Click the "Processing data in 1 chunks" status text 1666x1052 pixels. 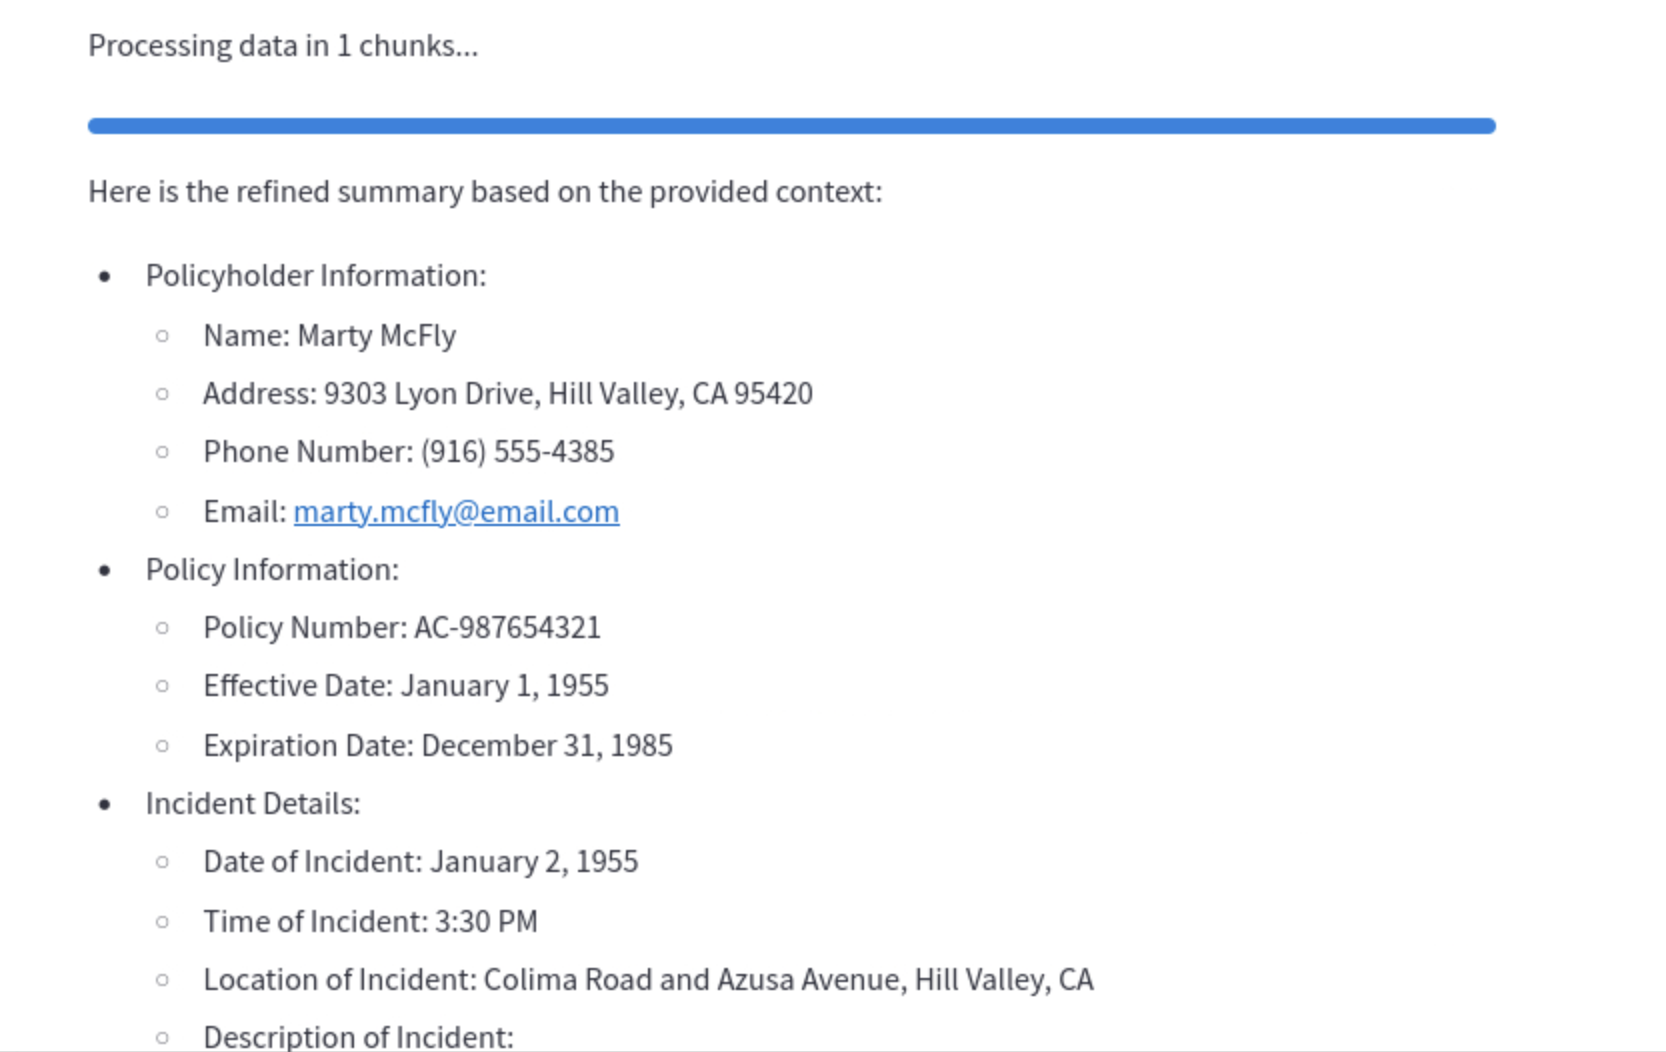click(283, 46)
